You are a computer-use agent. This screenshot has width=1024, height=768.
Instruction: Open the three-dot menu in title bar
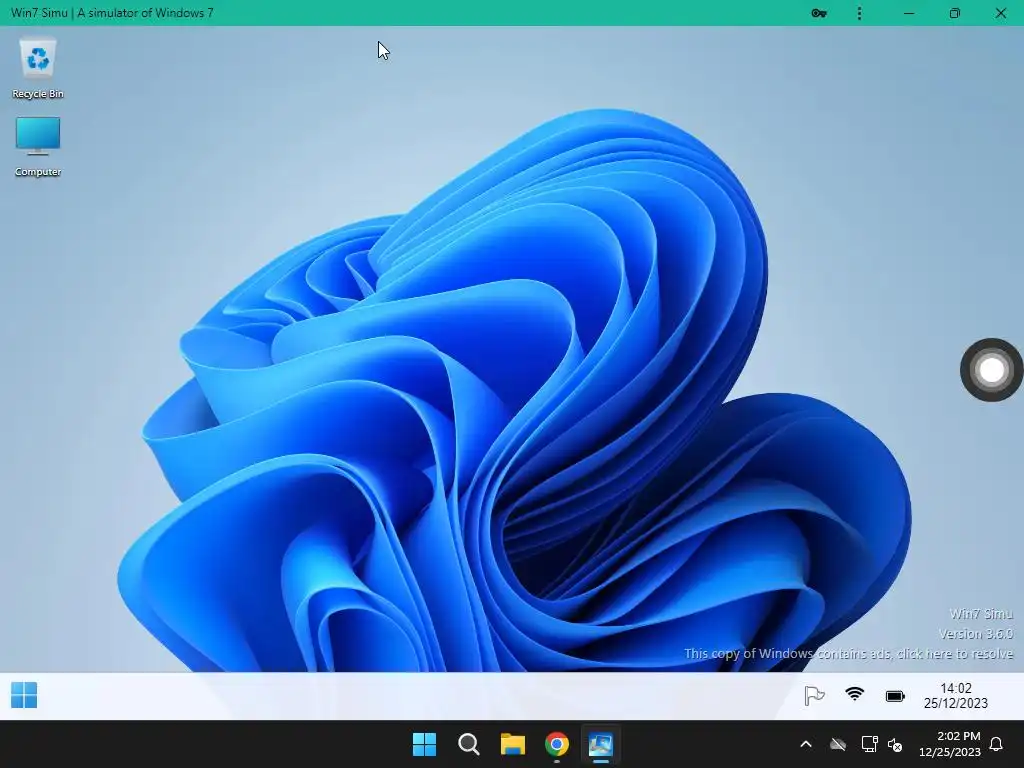[x=859, y=13]
